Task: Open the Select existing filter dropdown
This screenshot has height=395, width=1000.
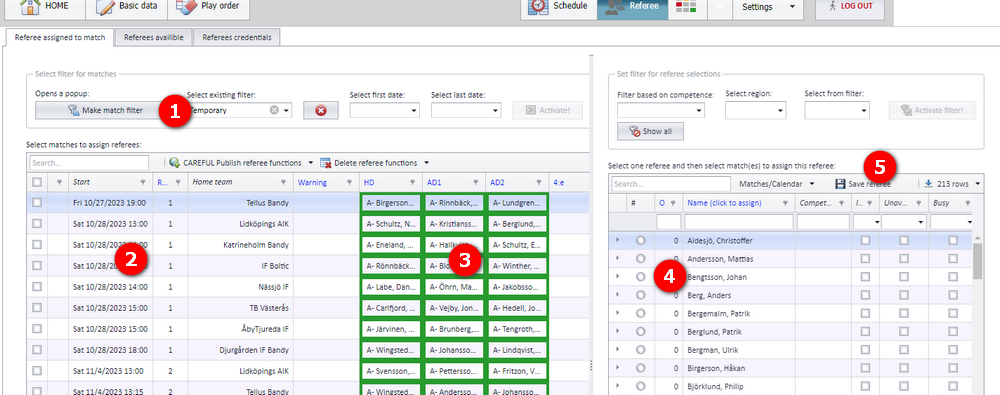Action: [287, 110]
